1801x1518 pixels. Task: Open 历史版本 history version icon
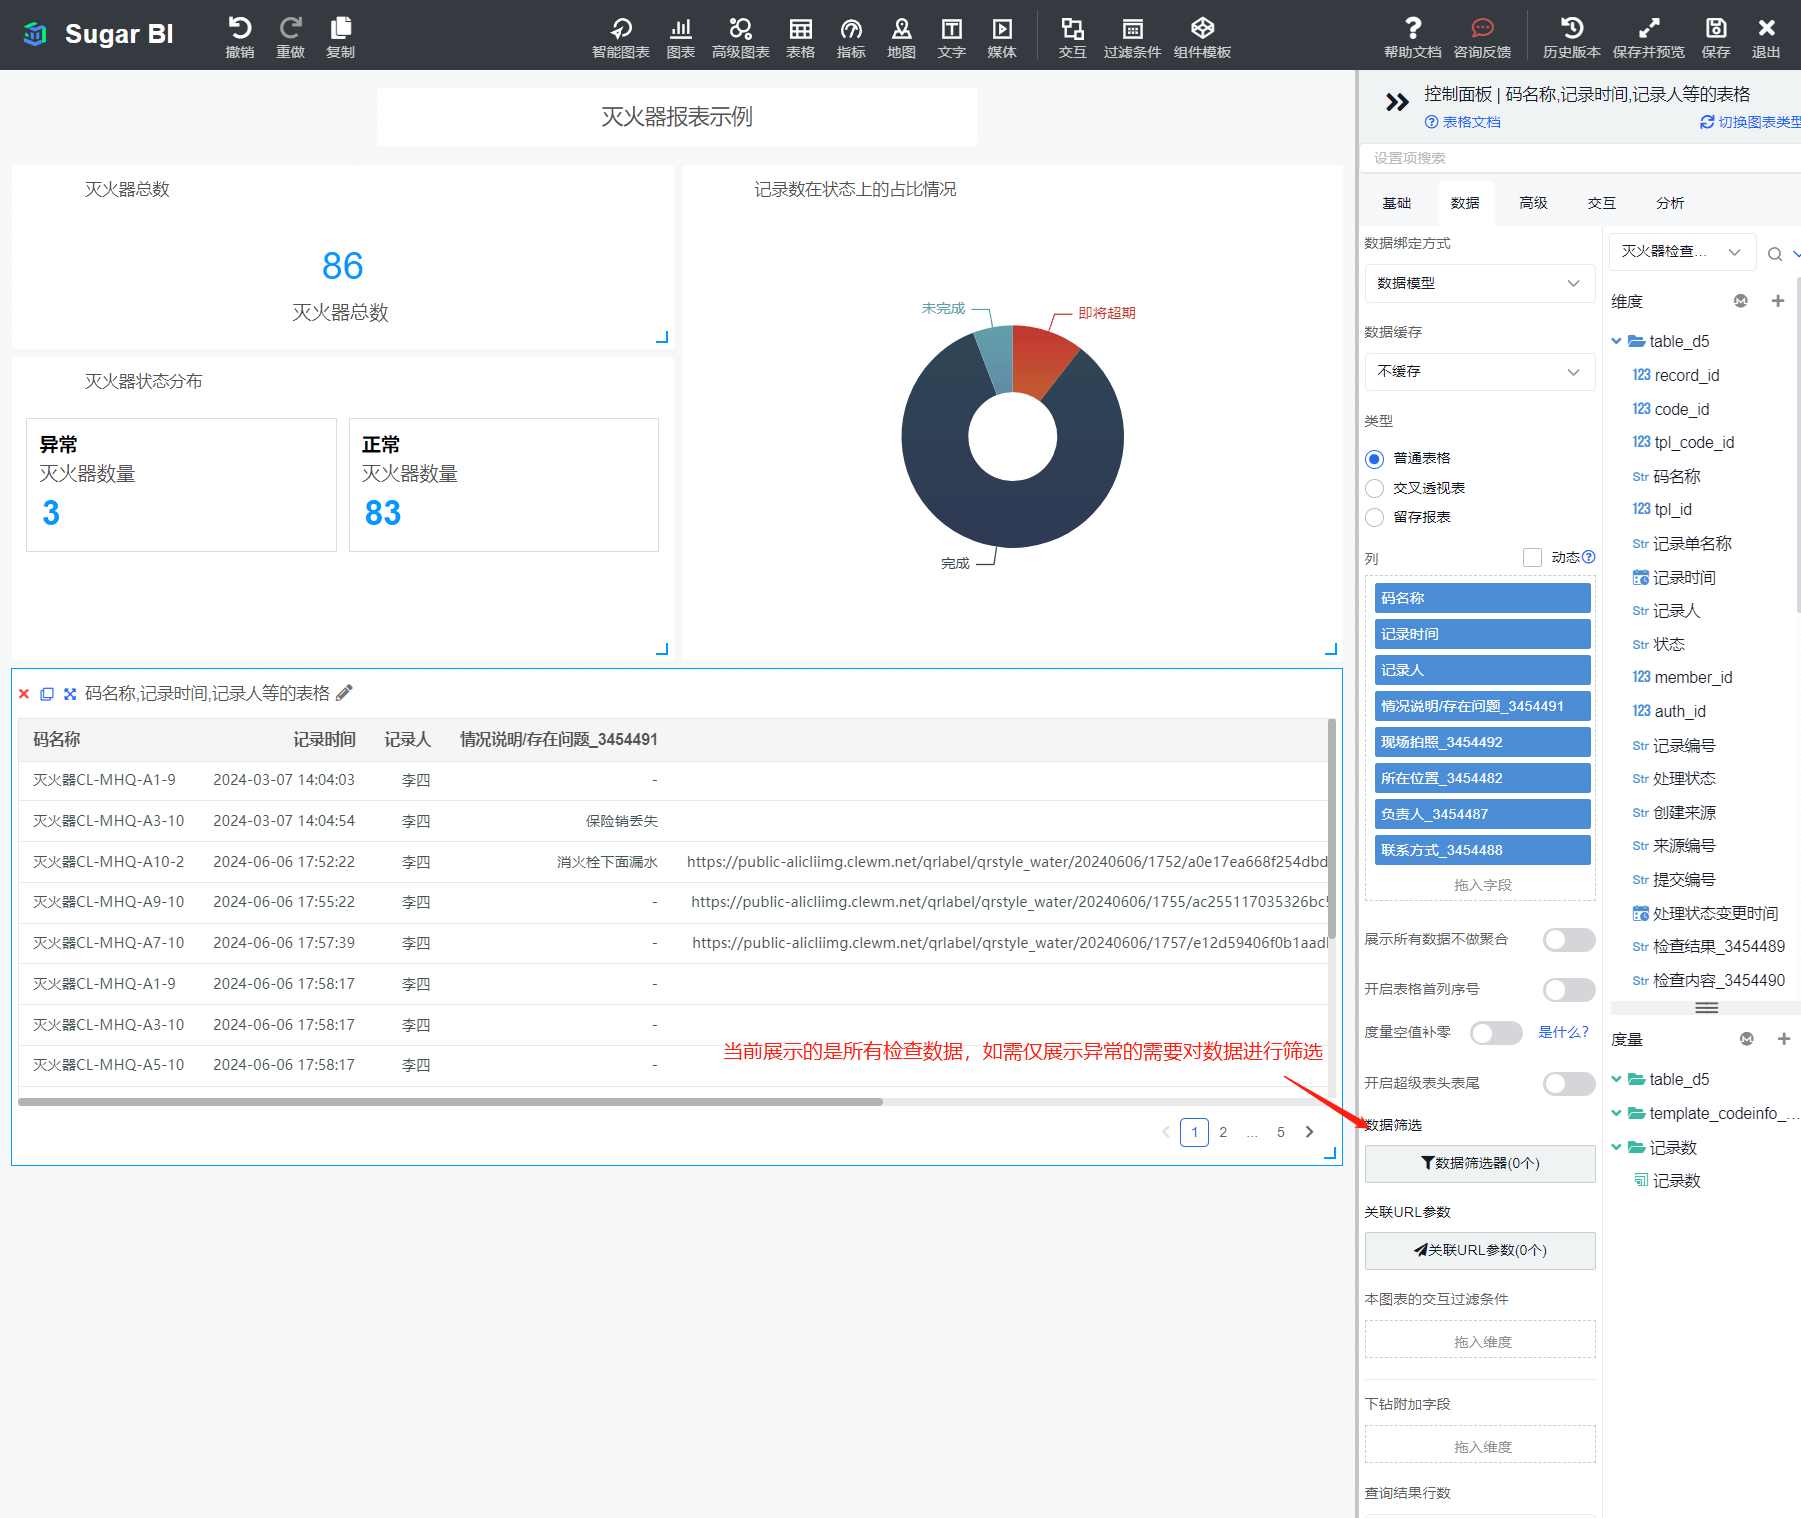coord(1572,28)
